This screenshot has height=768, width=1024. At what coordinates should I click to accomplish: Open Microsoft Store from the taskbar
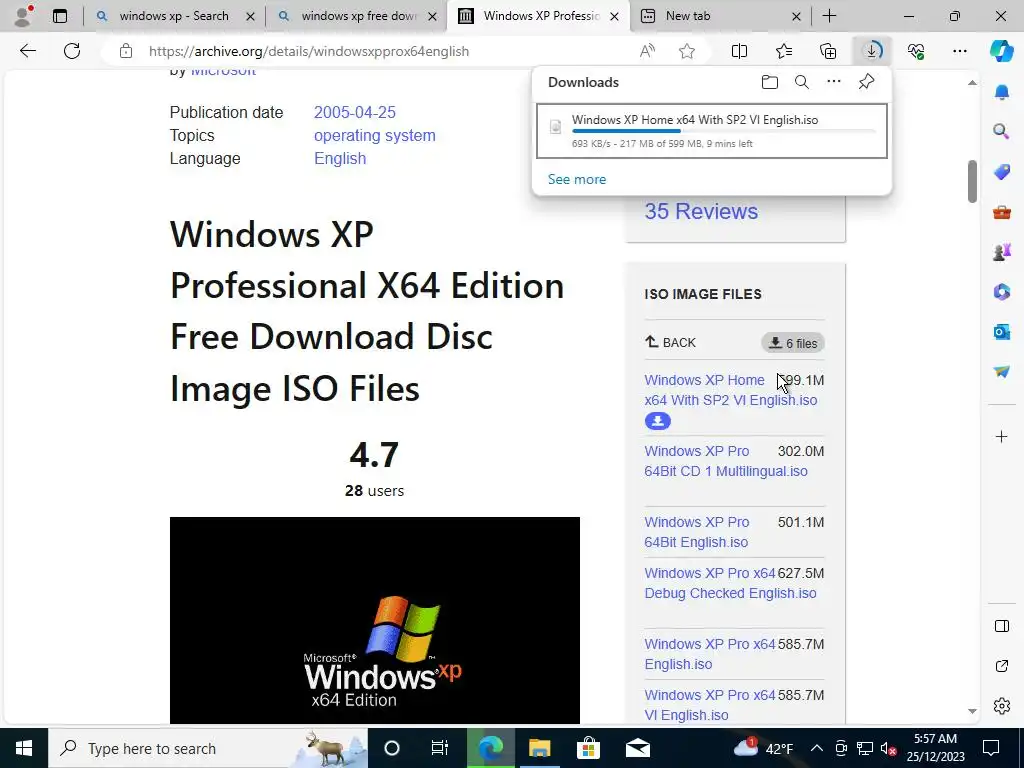(588, 748)
